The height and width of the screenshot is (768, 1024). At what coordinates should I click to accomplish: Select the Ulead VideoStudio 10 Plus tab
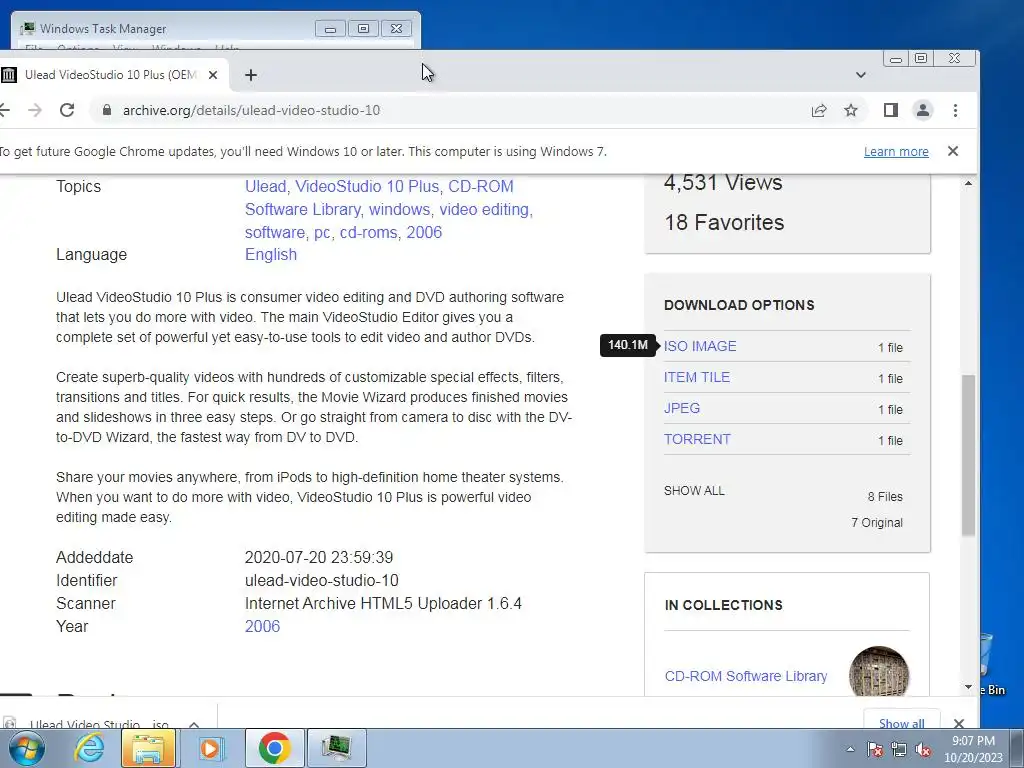pos(110,75)
